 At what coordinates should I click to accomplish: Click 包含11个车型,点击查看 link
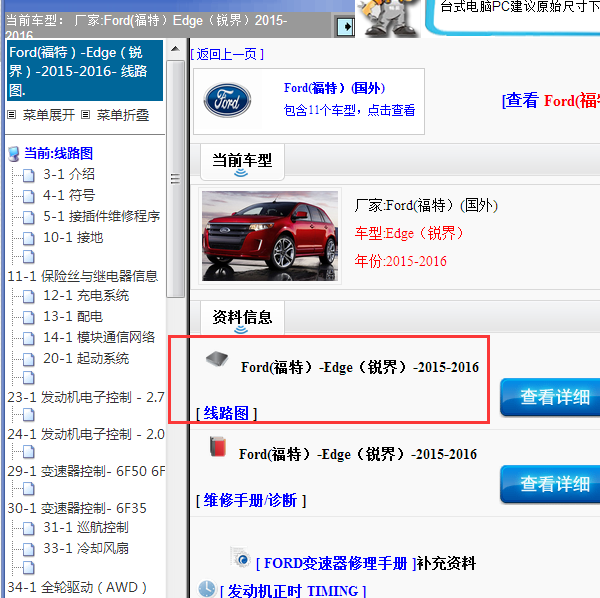coord(349,110)
